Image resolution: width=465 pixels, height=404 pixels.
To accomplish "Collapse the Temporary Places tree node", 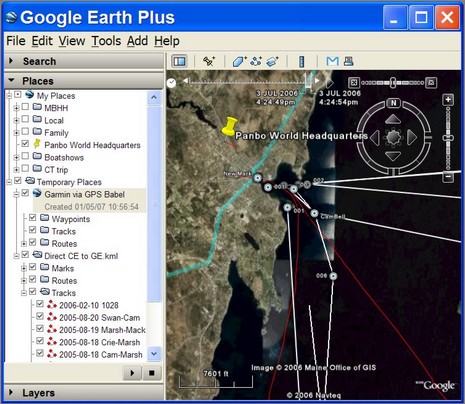I will (9, 182).
